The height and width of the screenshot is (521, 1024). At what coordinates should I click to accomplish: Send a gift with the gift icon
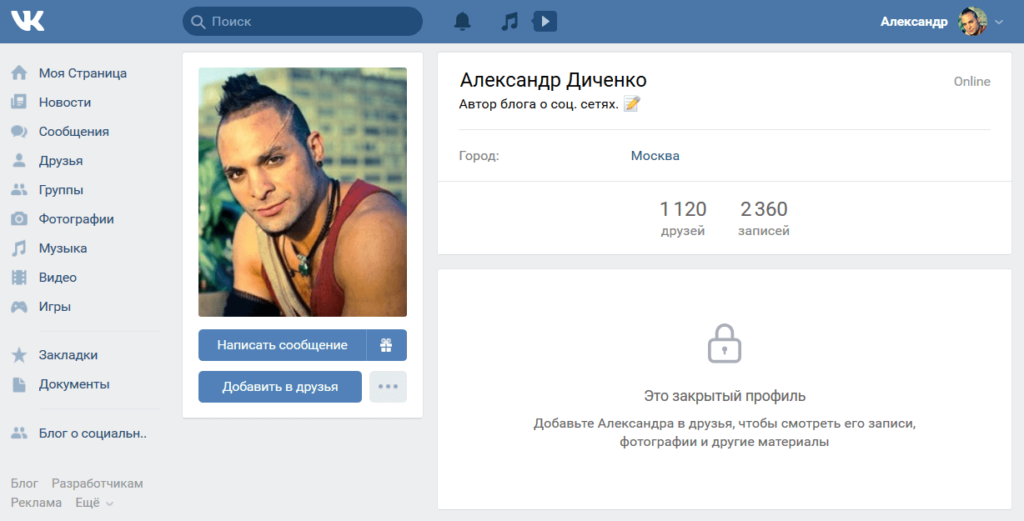(387, 345)
